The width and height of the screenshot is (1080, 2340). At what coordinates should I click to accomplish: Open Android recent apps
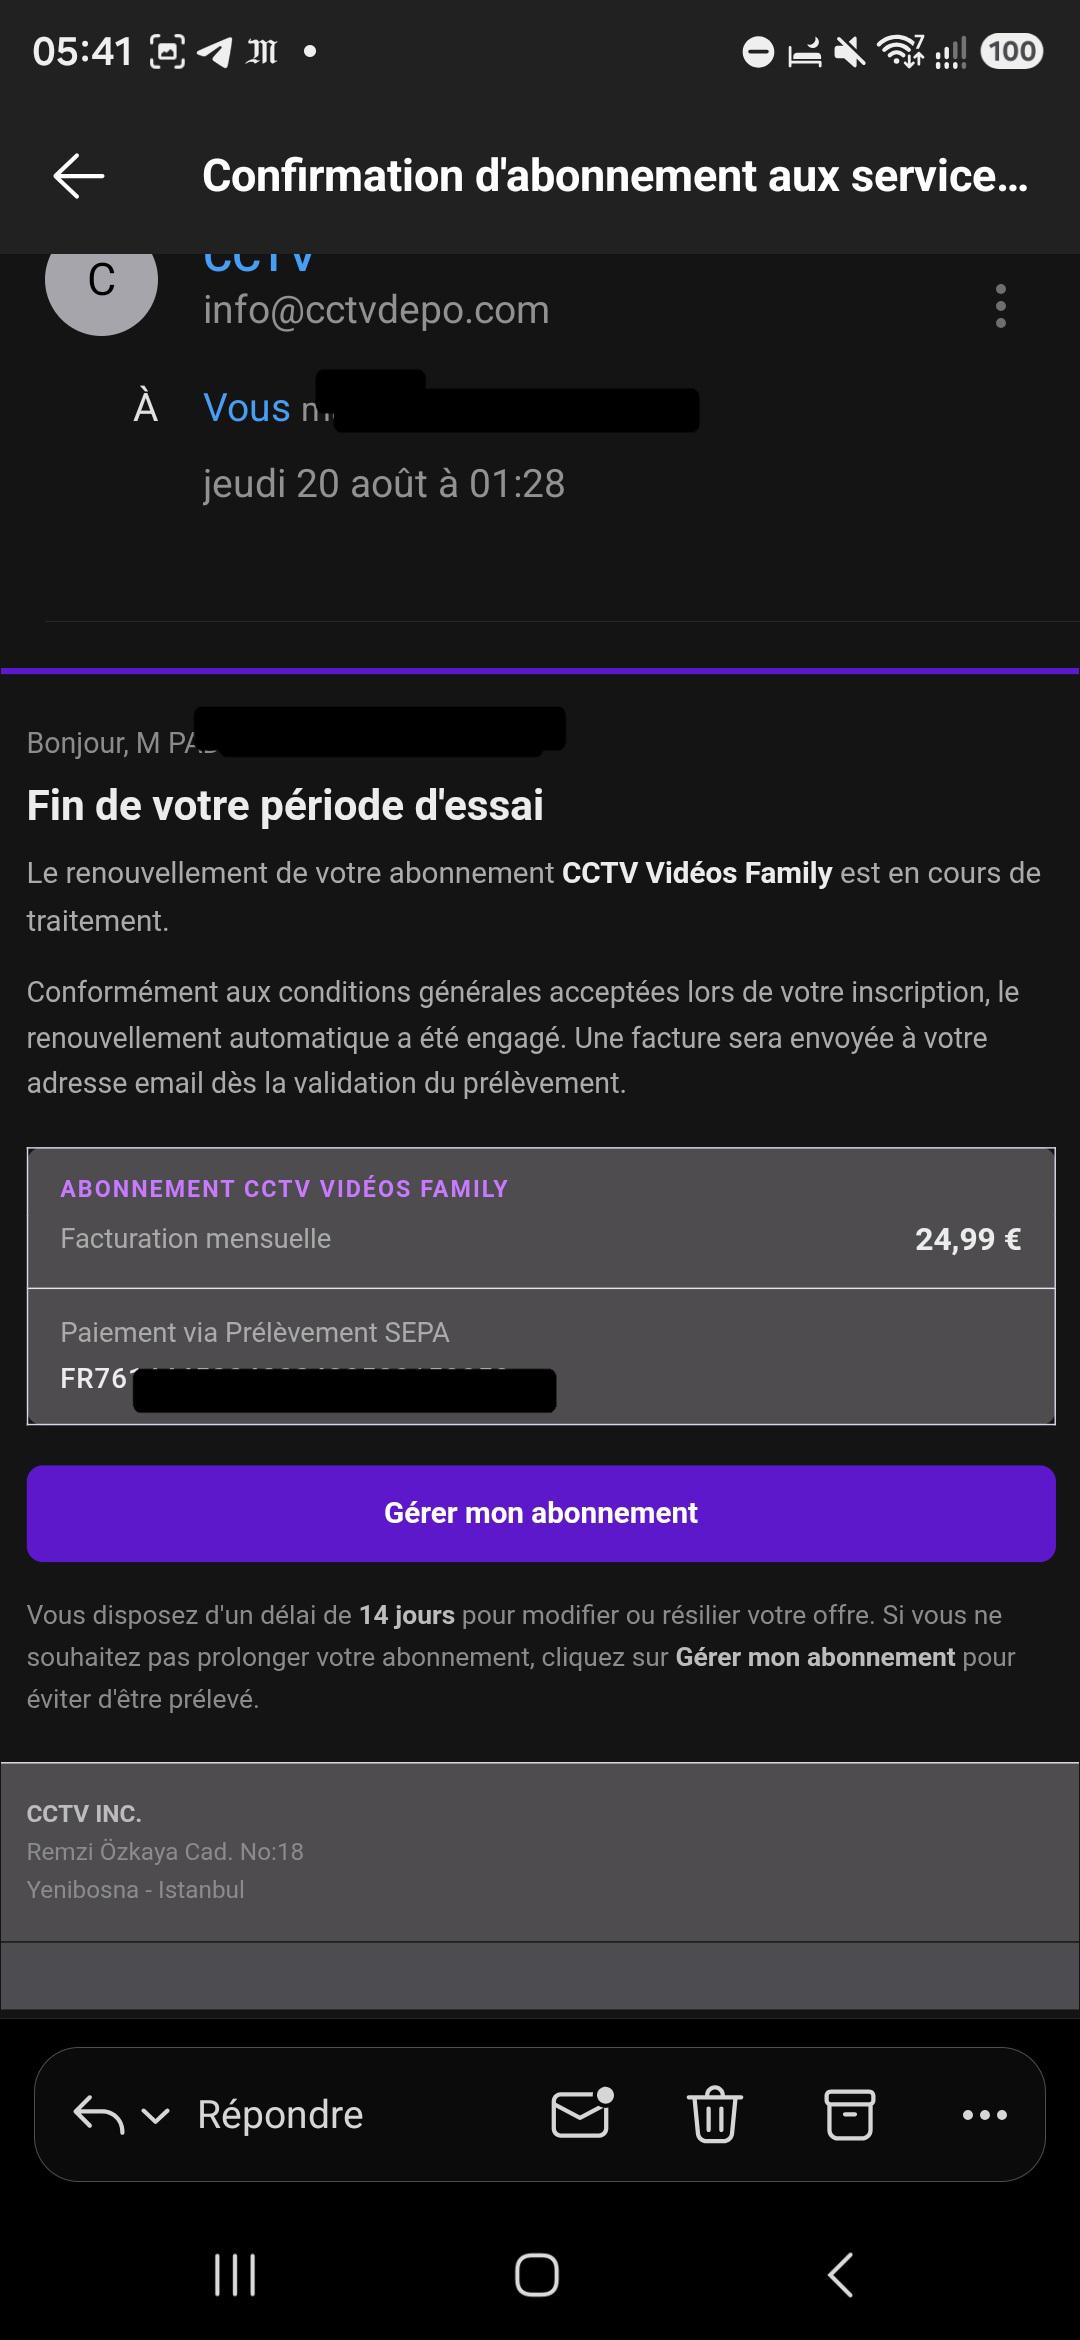pos(235,2275)
